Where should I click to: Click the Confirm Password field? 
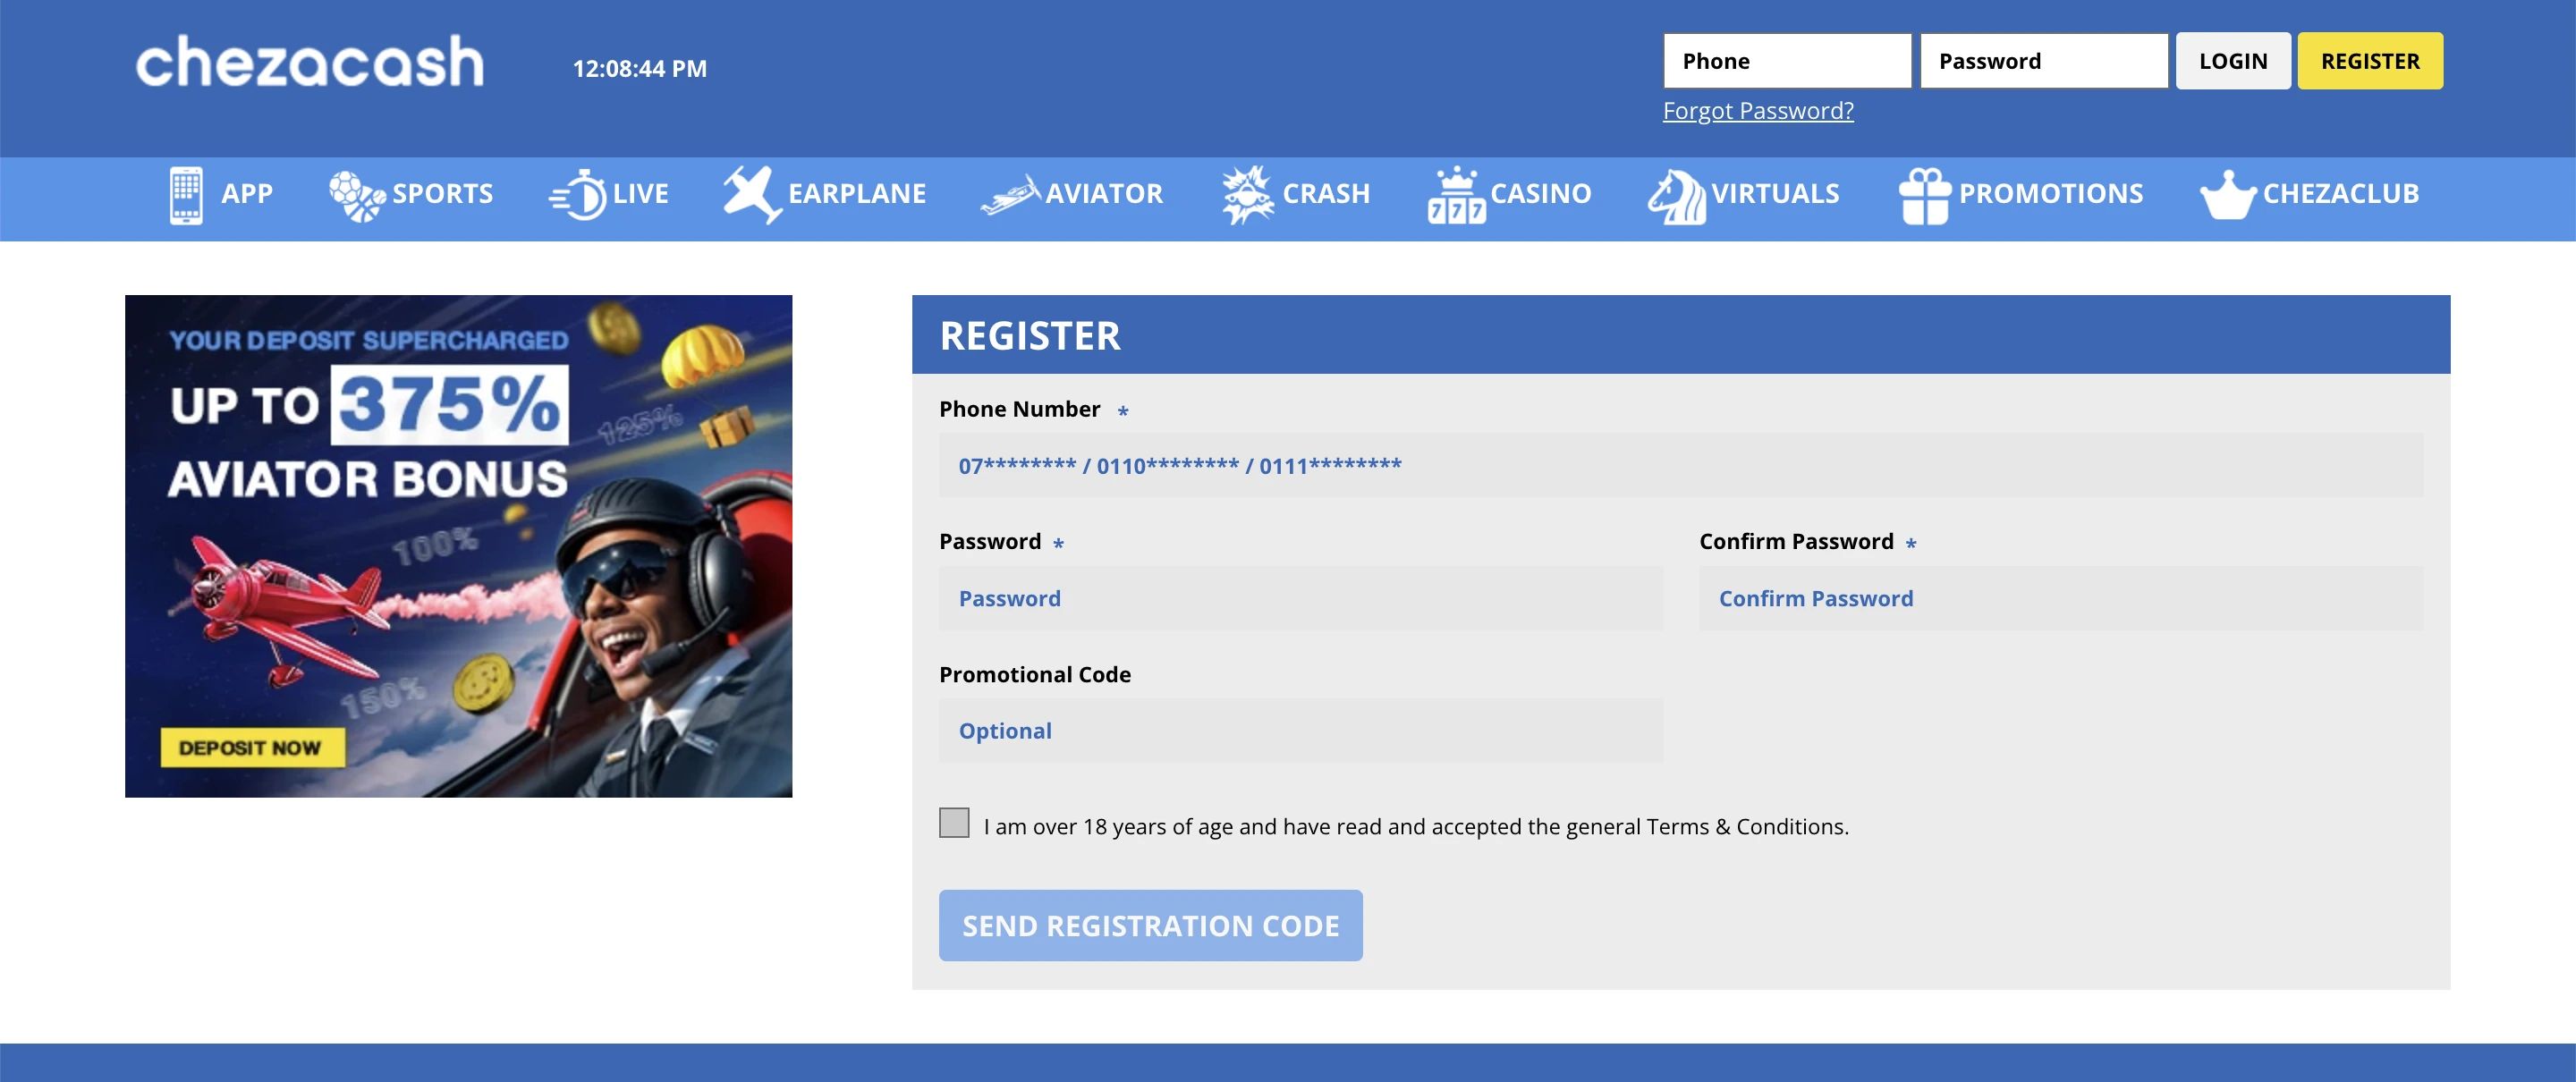tap(2060, 598)
